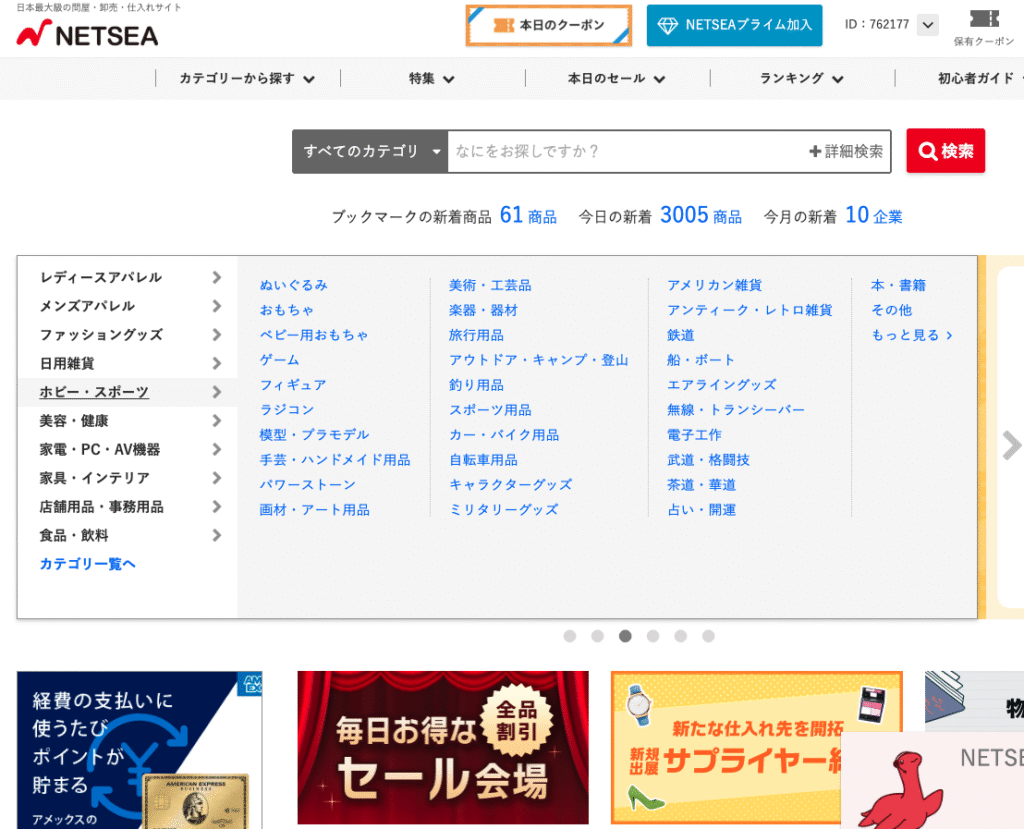Open the ランキング menu

coord(801,79)
